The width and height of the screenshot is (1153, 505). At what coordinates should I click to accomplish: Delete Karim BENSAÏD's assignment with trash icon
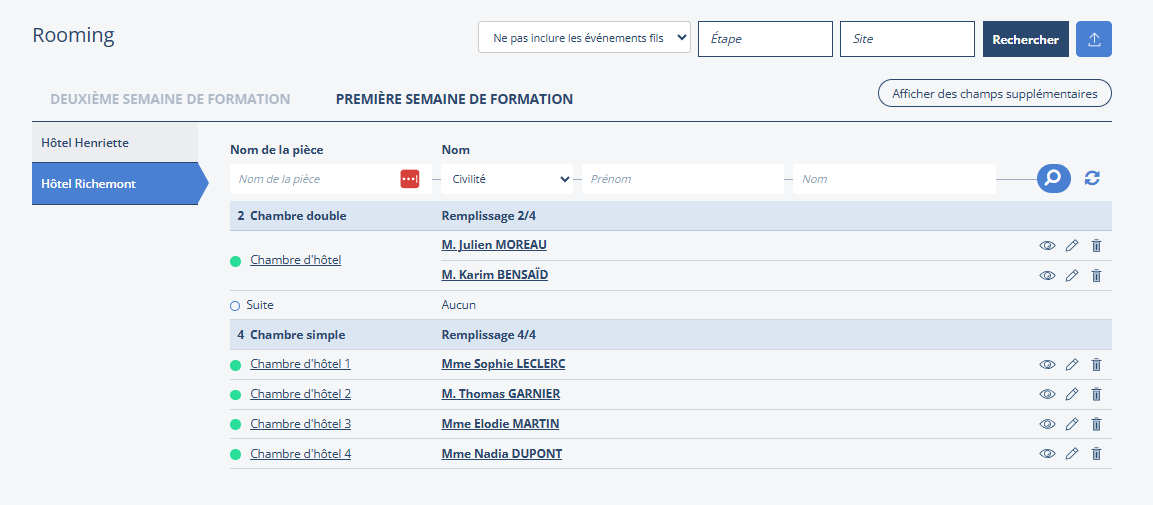(x=1096, y=276)
